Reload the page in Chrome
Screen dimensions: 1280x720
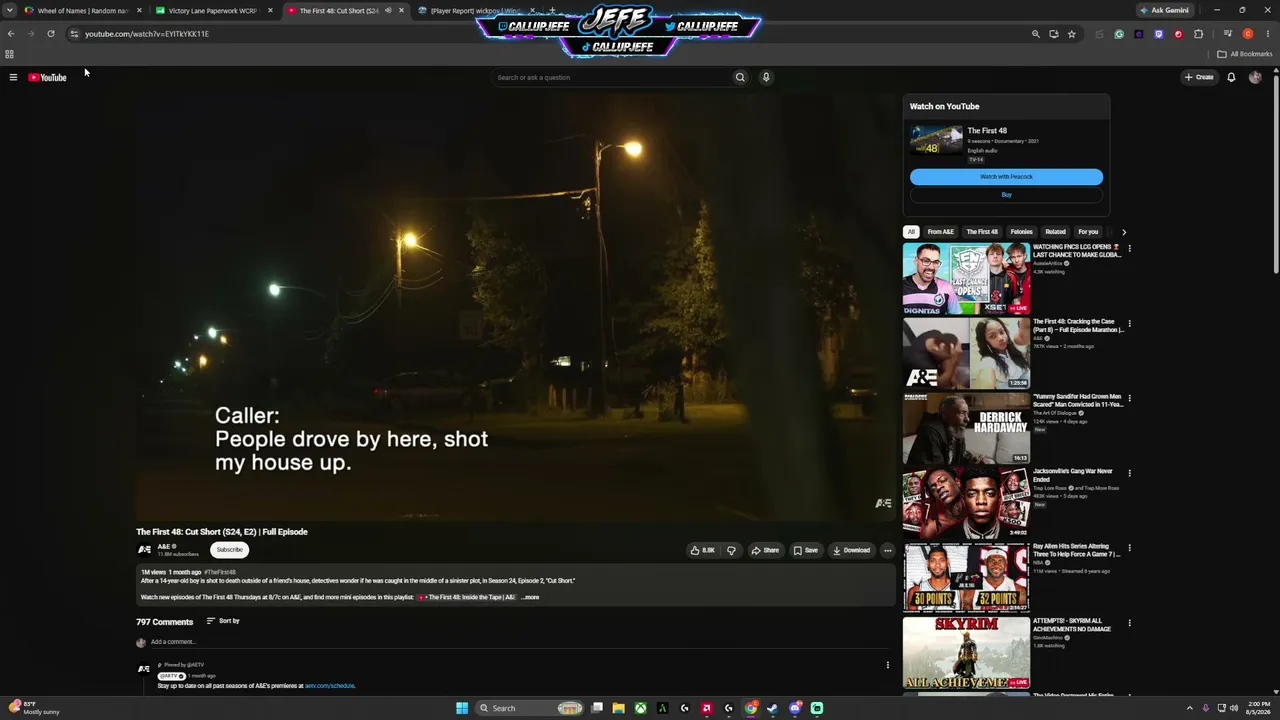pos(51,34)
